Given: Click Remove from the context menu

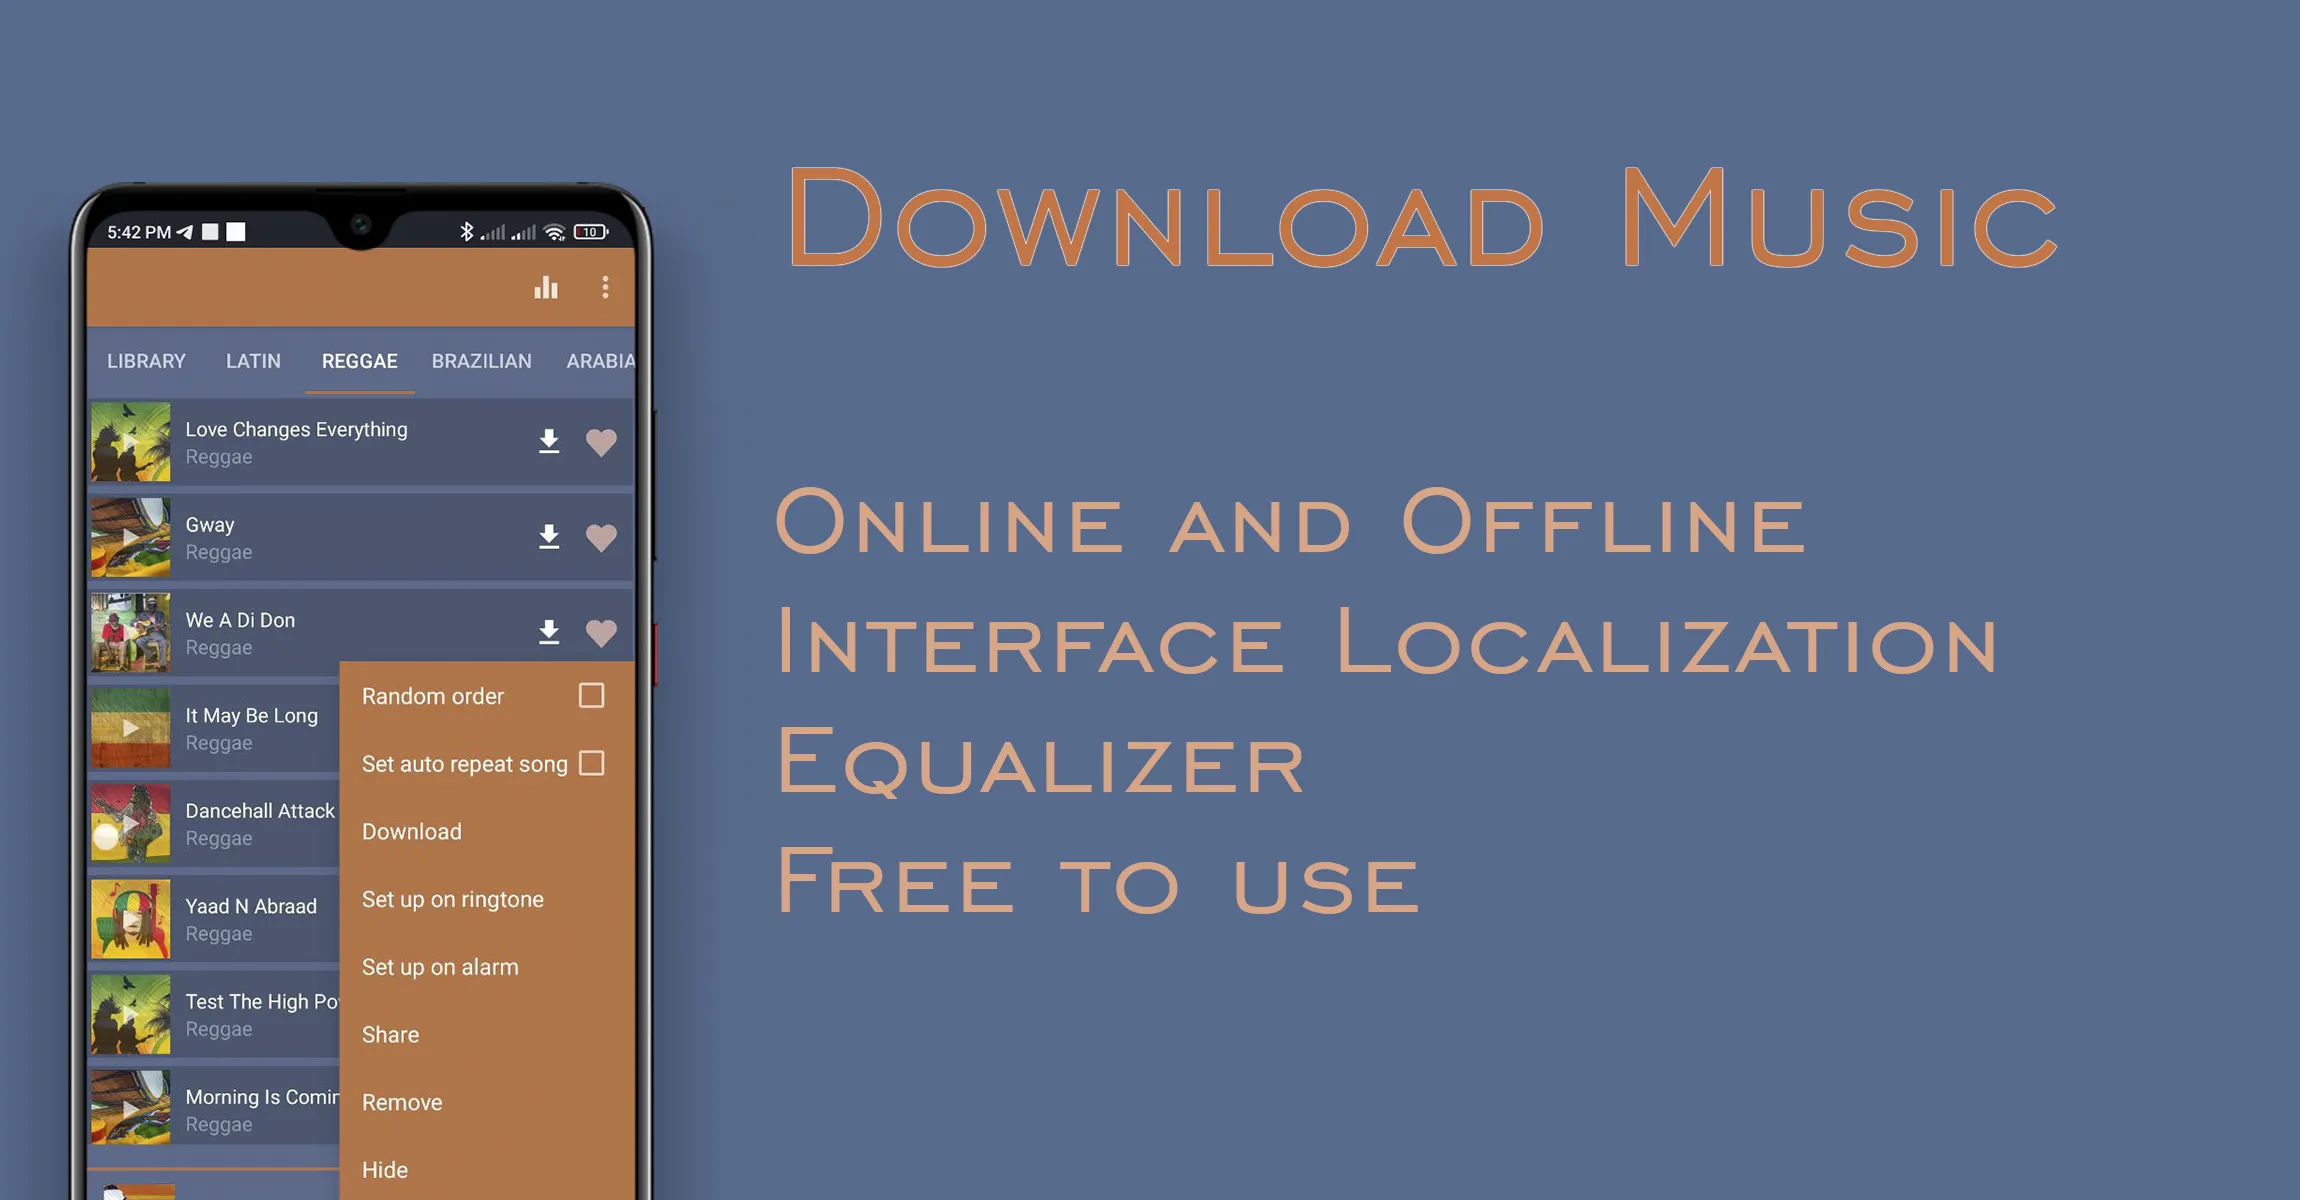Looking at the screenshot, I should pos(399,1101).
